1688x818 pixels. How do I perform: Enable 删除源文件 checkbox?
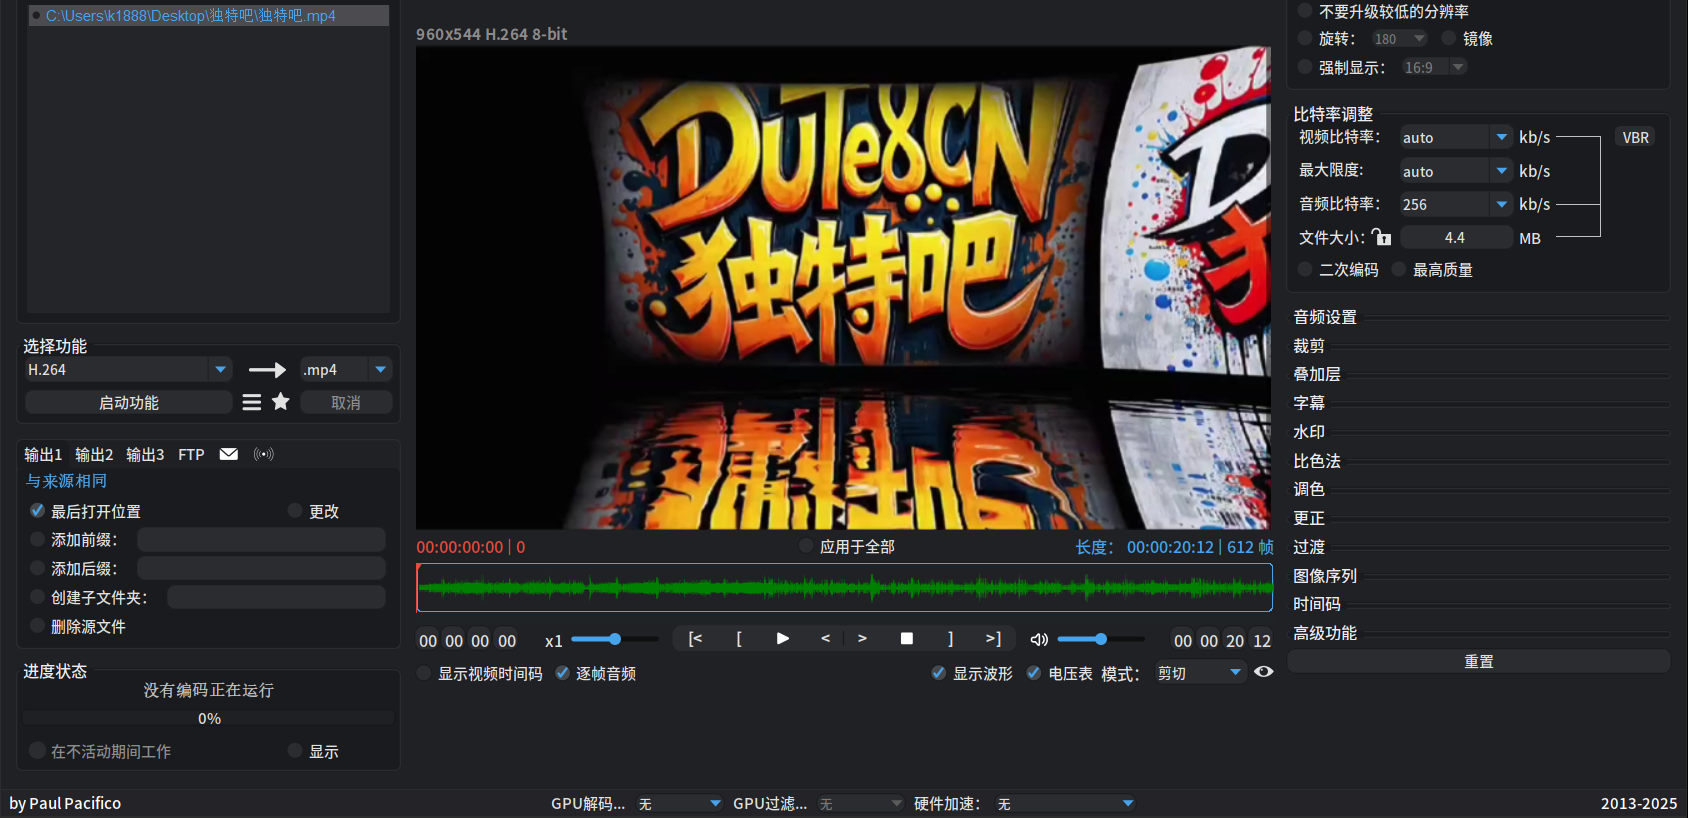pyautogui.click(x=38, y=626)
